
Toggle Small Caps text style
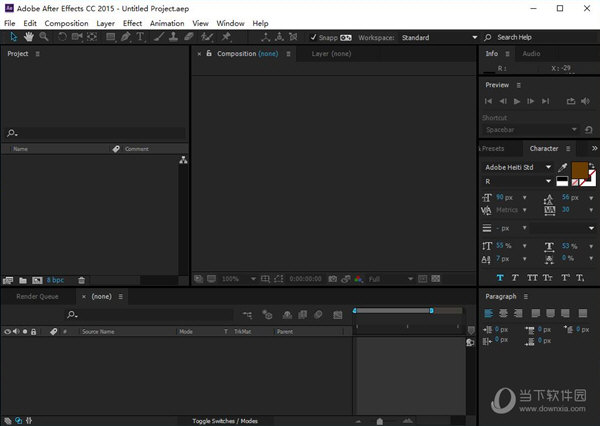pyautogui.click(x=548, y=277)
